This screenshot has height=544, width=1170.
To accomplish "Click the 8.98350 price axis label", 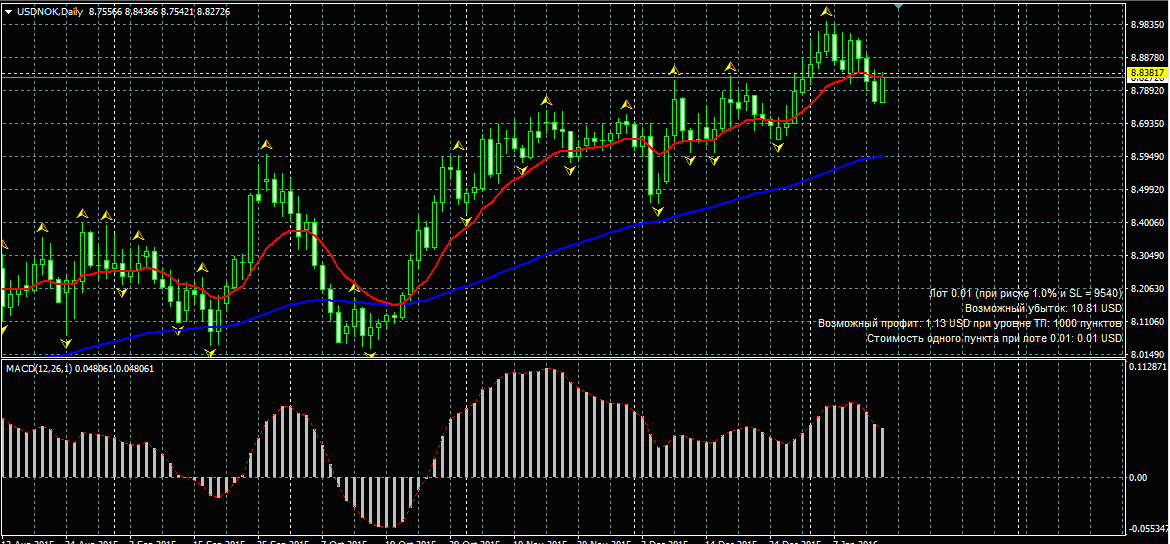I will (x=1148, y=24).
